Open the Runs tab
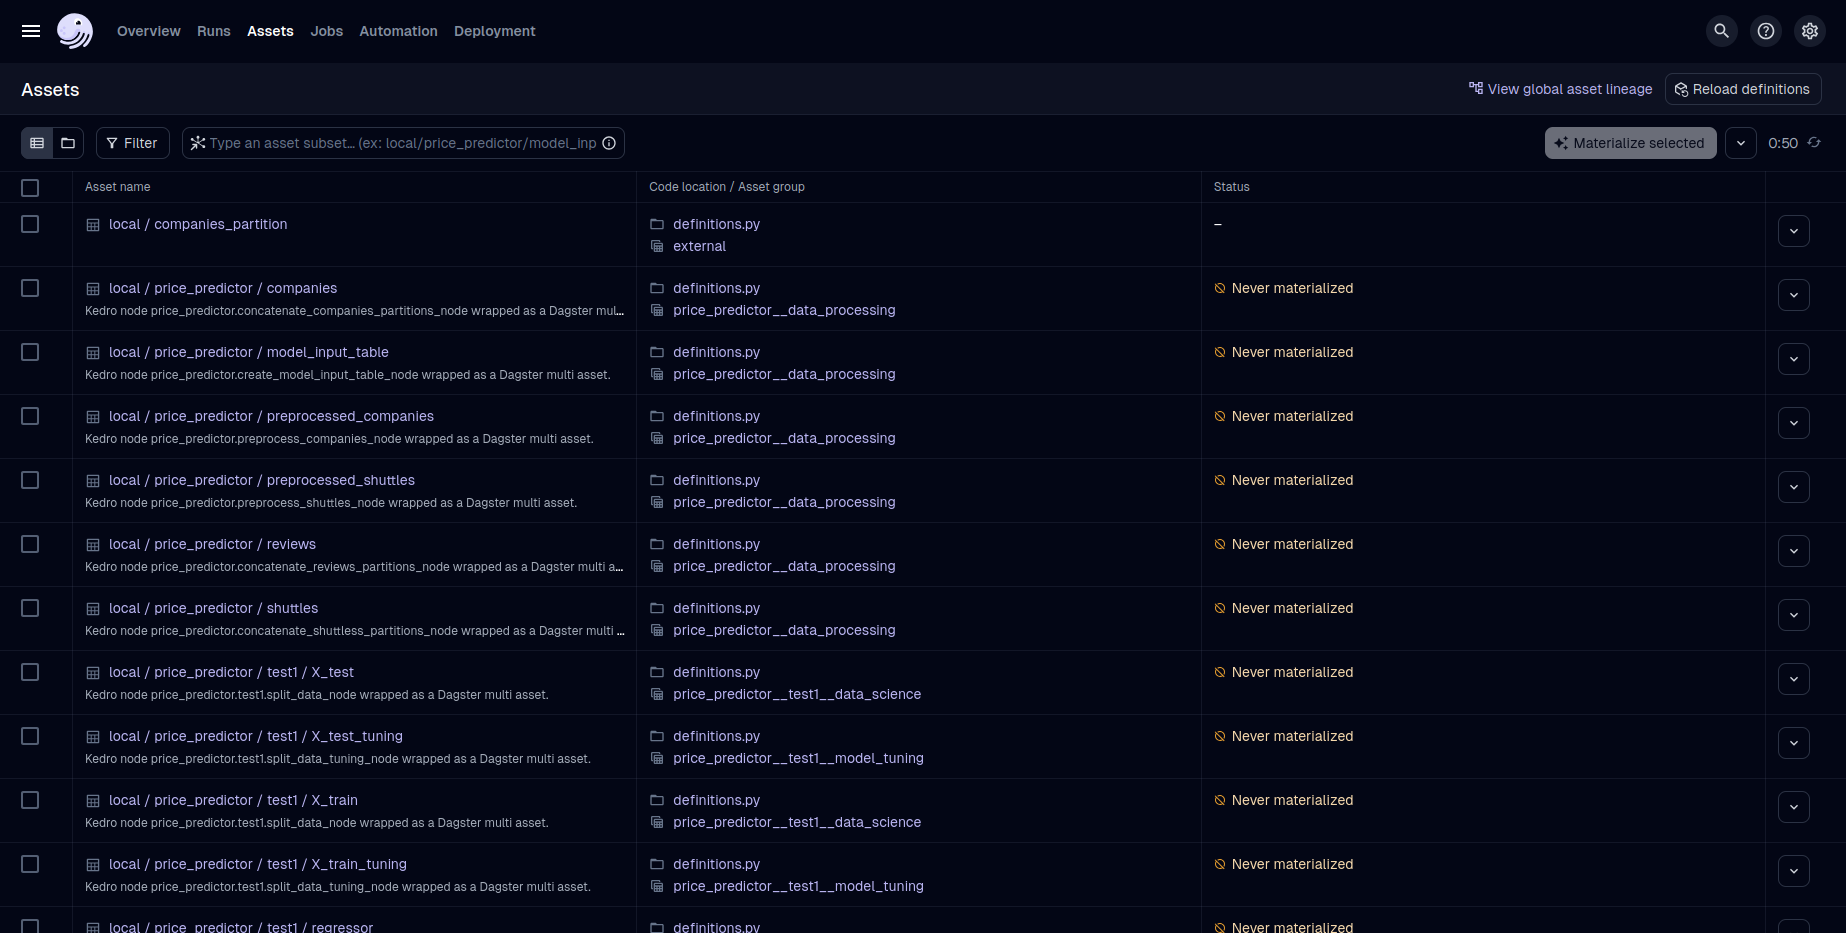Screen dimensions: 1846x933 [214, 31]
